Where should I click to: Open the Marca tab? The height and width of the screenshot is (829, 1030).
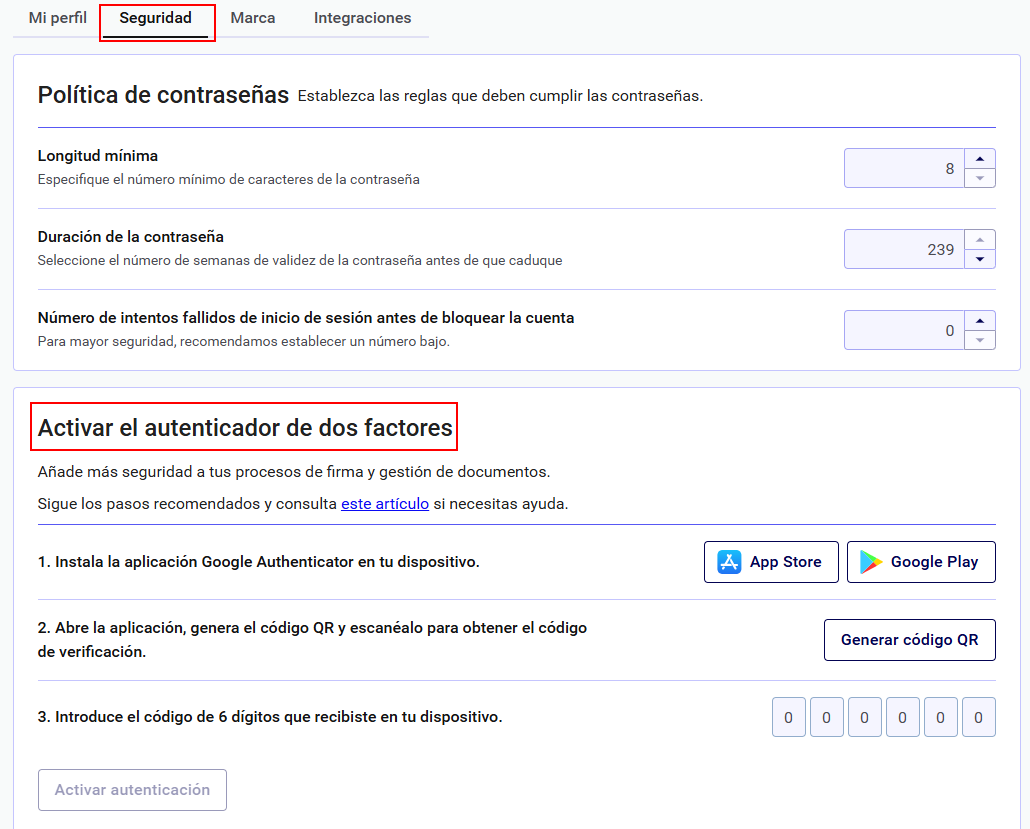[x=252, y=17]
